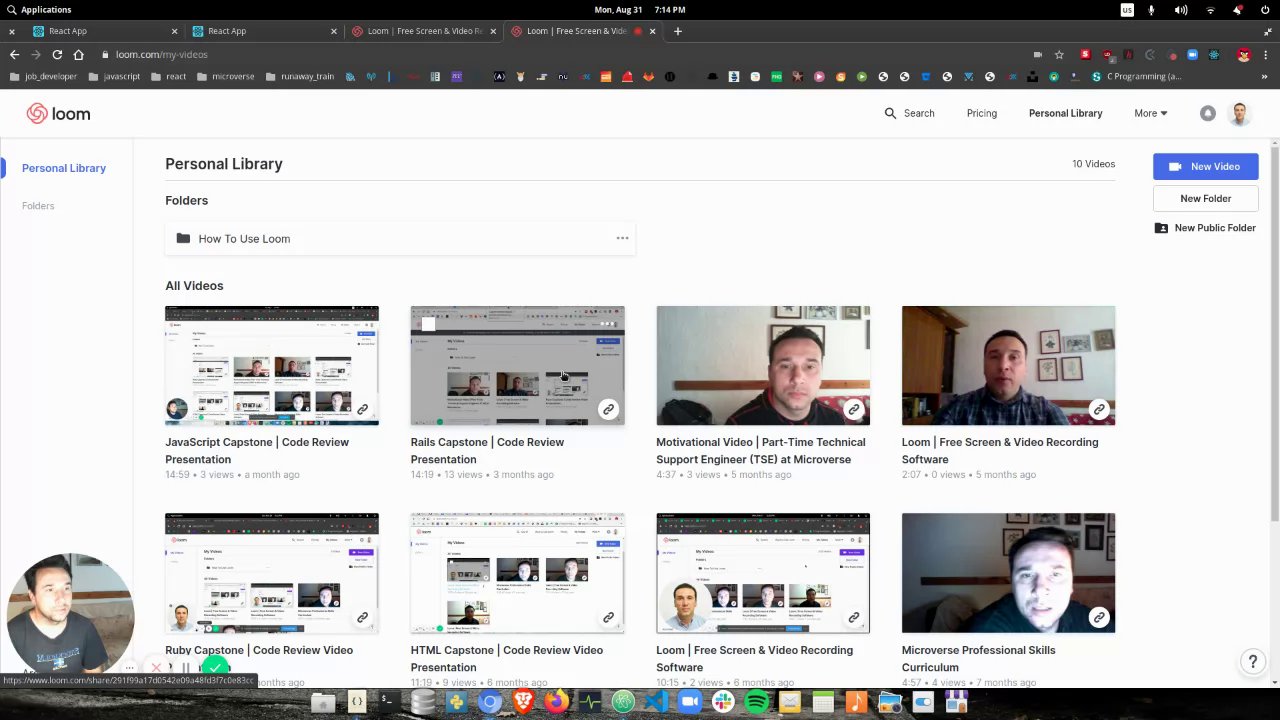The height and width of the screenshot is (720, 1280).
Task: Open the help question mark button
Action: [1252, 661]
